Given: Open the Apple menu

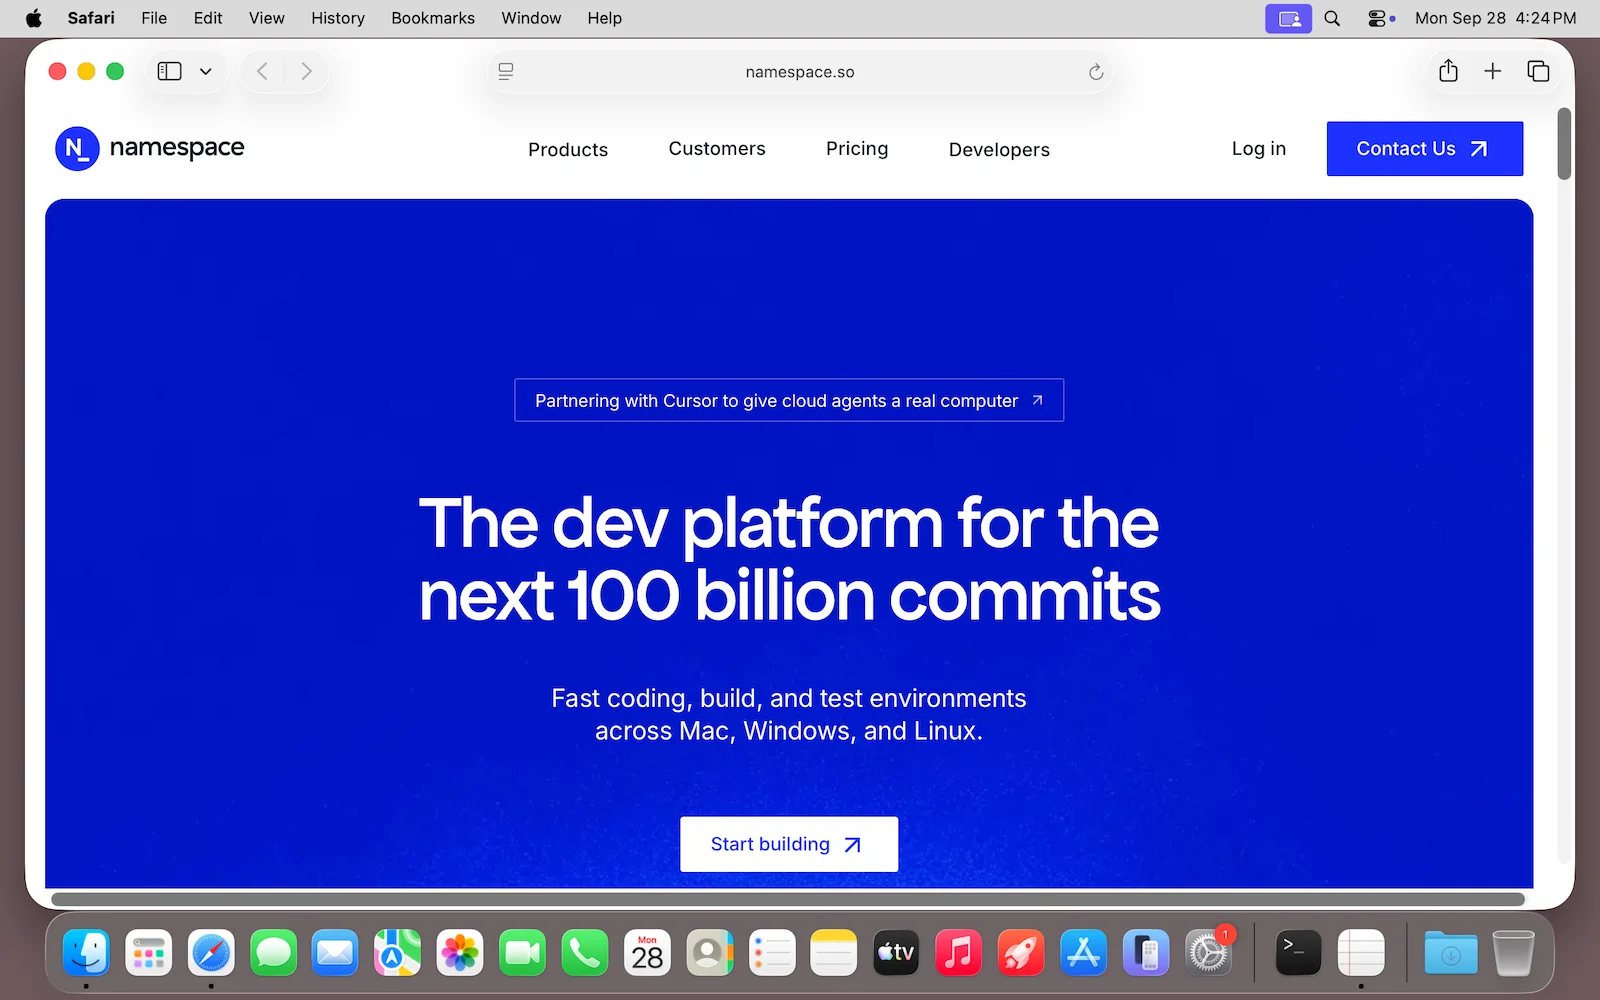Looking at the screenshot, I should click(34, 18).
